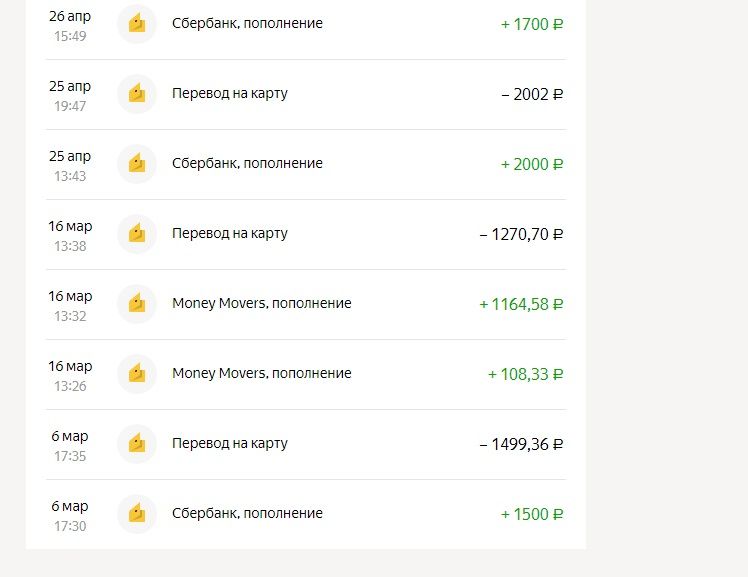This screenshot has height=577, width=748.
Task: Open Перевод на карту entry from 25 апр
Action: point(229,93)
